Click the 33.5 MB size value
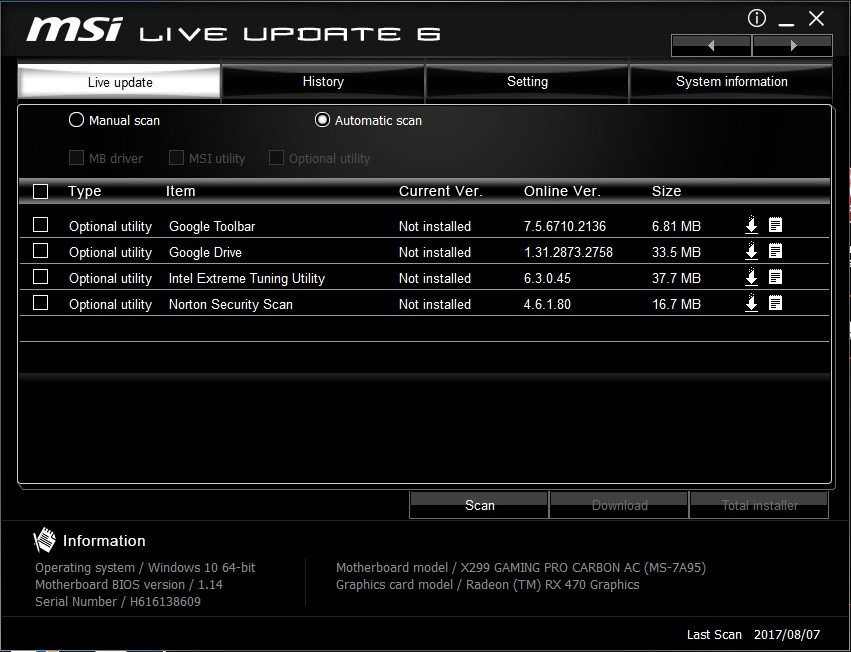 point(676,252)
